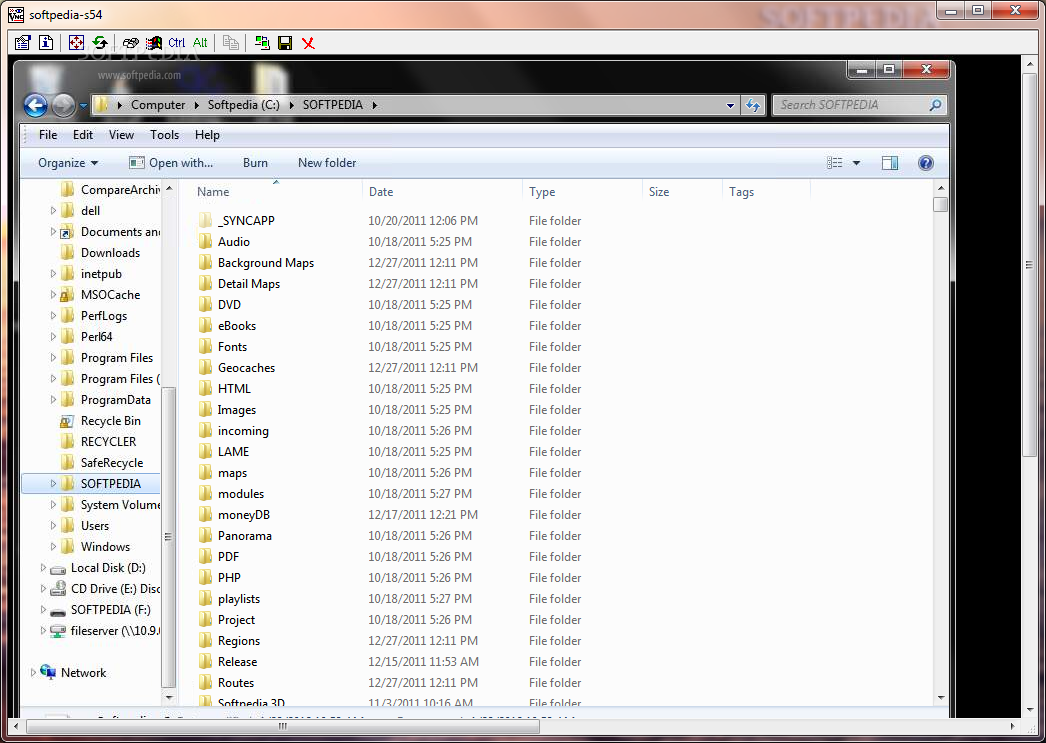Viewport: 1046px width, 743px height.
Task: Select the Downloads folder in tree
Action: click(110, 253)
